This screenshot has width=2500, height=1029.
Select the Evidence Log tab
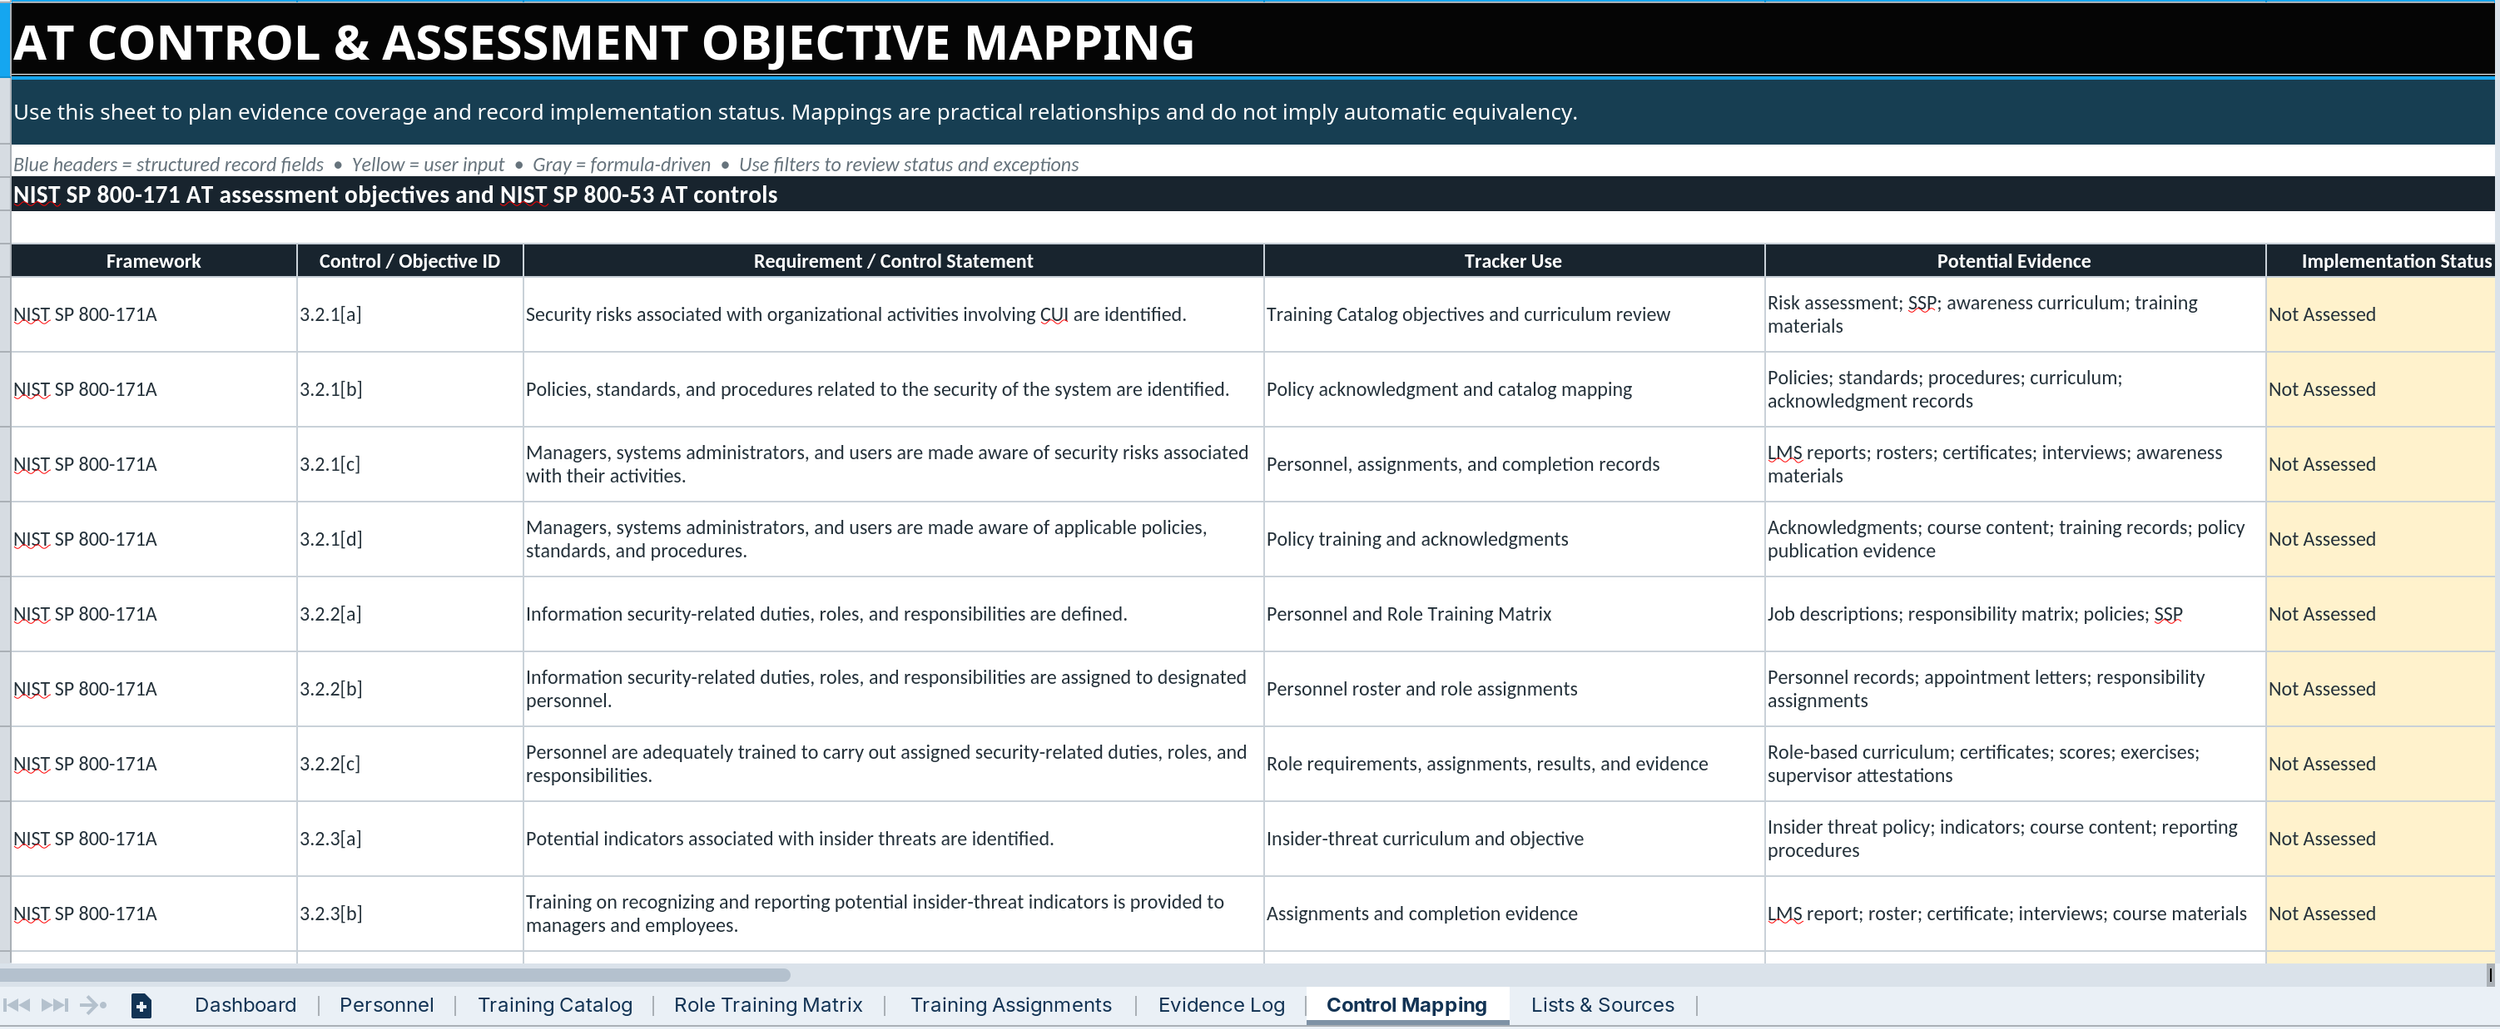coord(1221,1005)
